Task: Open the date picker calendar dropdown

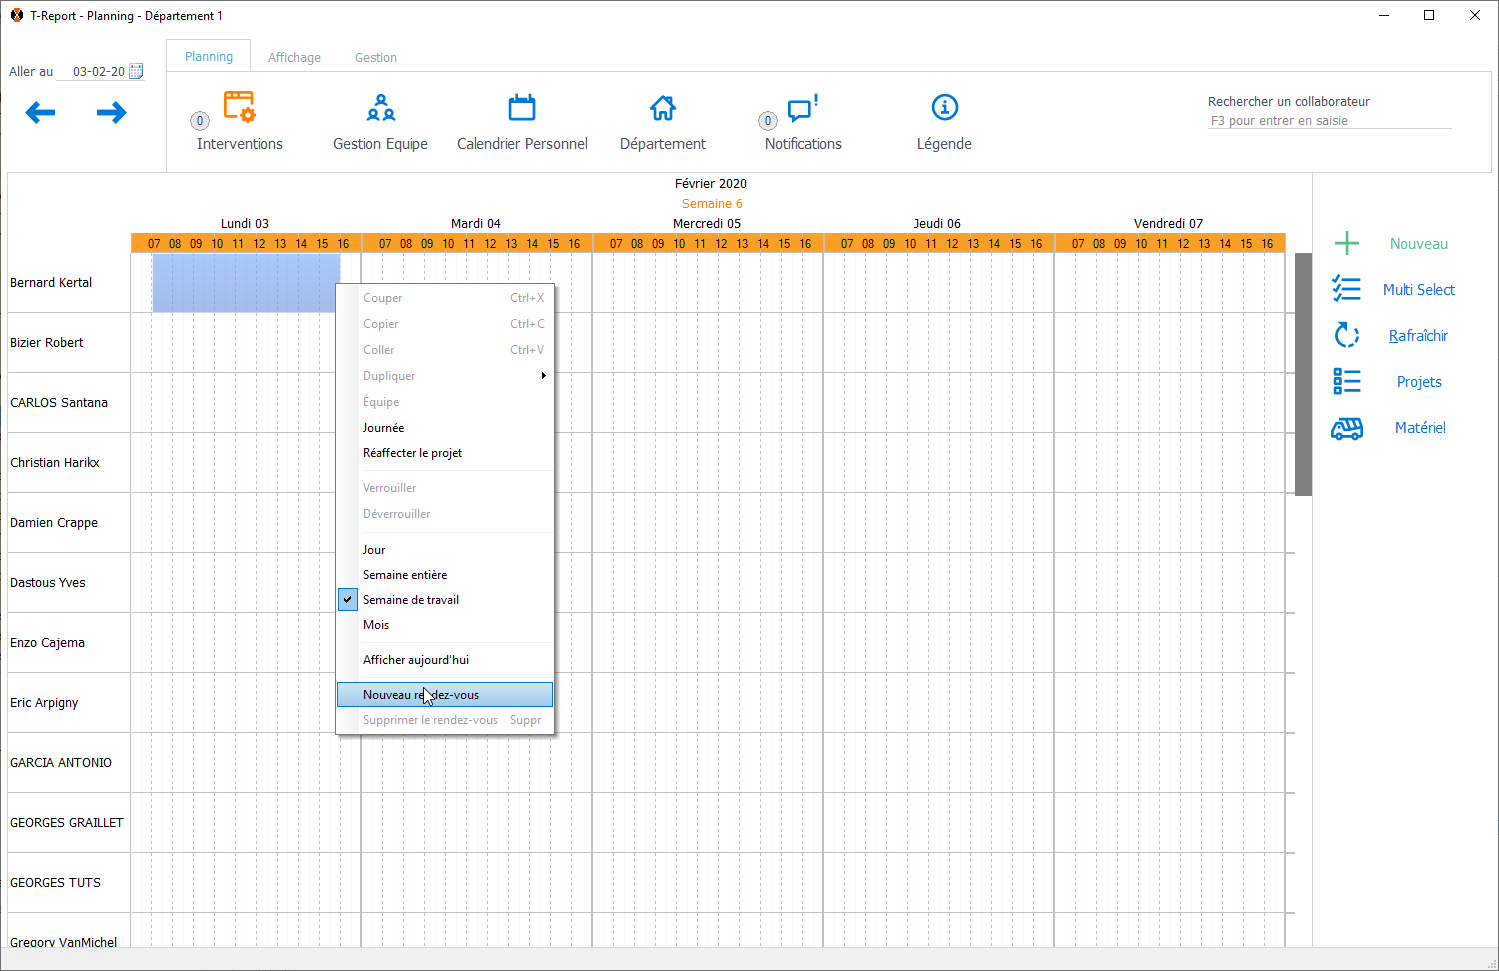Action: pyautogui.click(x=137, y=71)
